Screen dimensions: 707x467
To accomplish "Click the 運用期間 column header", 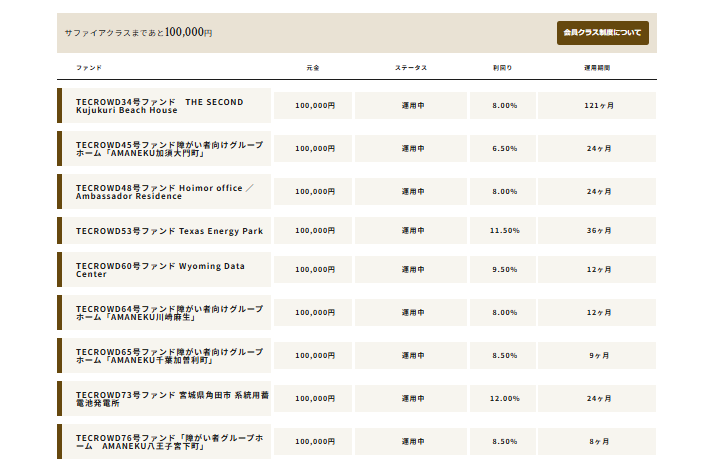I will pyautogui.click(x=597, y=68).
